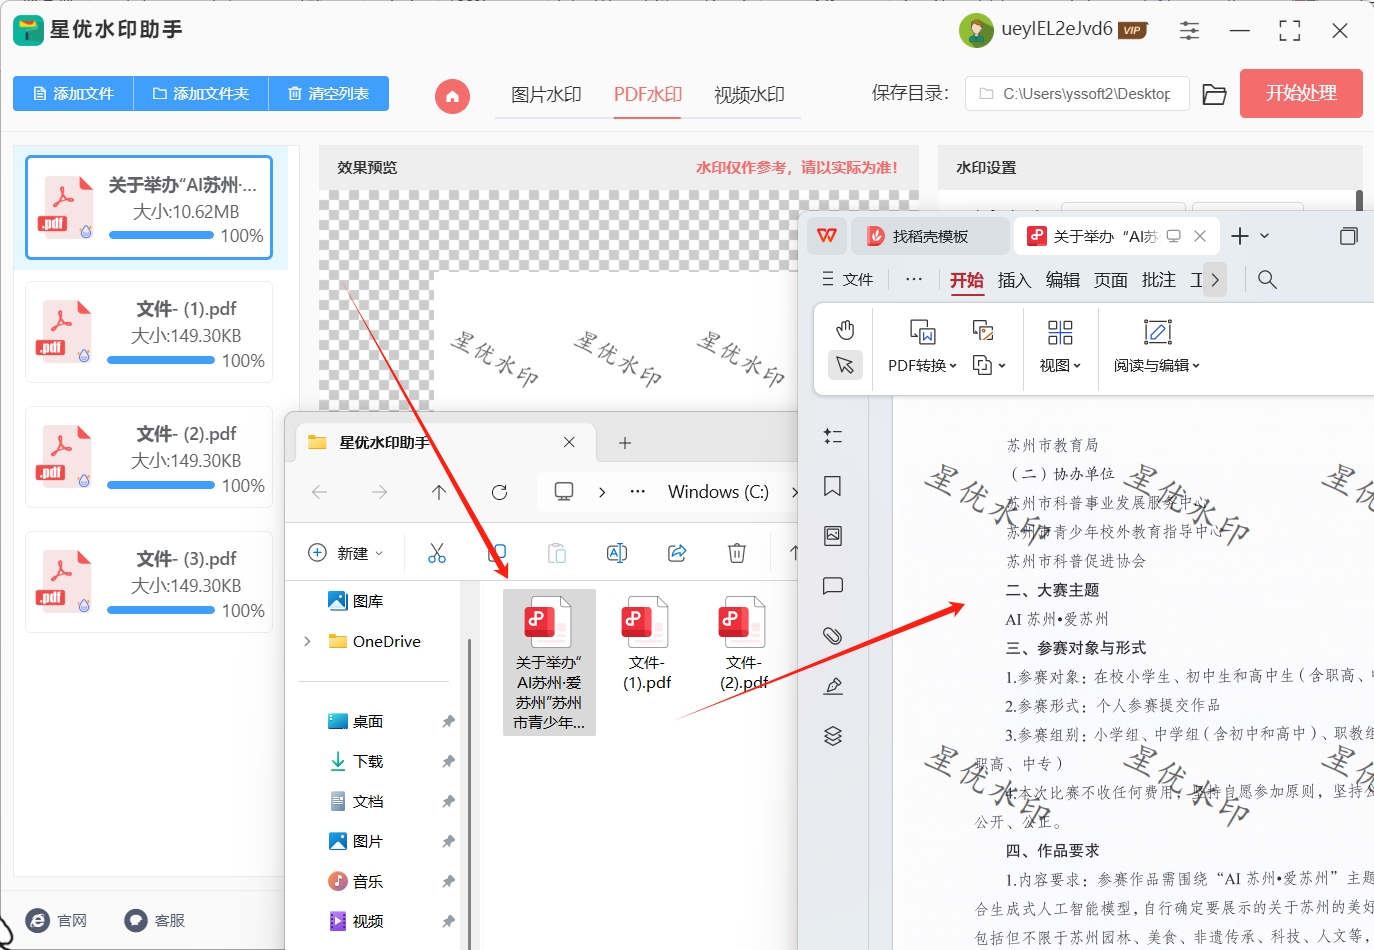Open signature pen icon in WPS sidebar
Screen dimensions: 1374x950
pyautogui.click(x=833, y=686)
